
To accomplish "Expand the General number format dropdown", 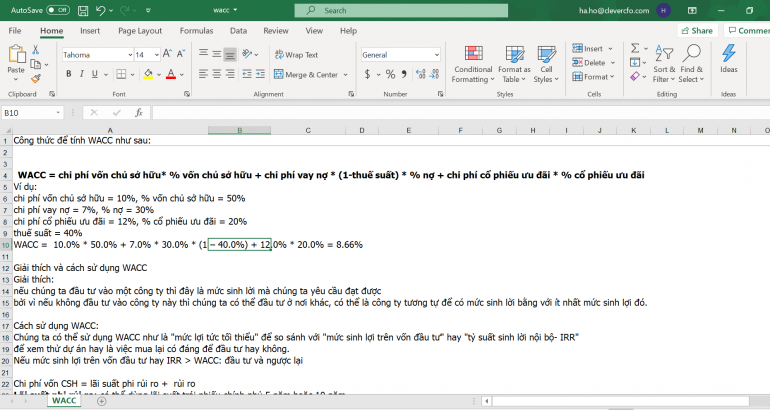I will (435, 55).
